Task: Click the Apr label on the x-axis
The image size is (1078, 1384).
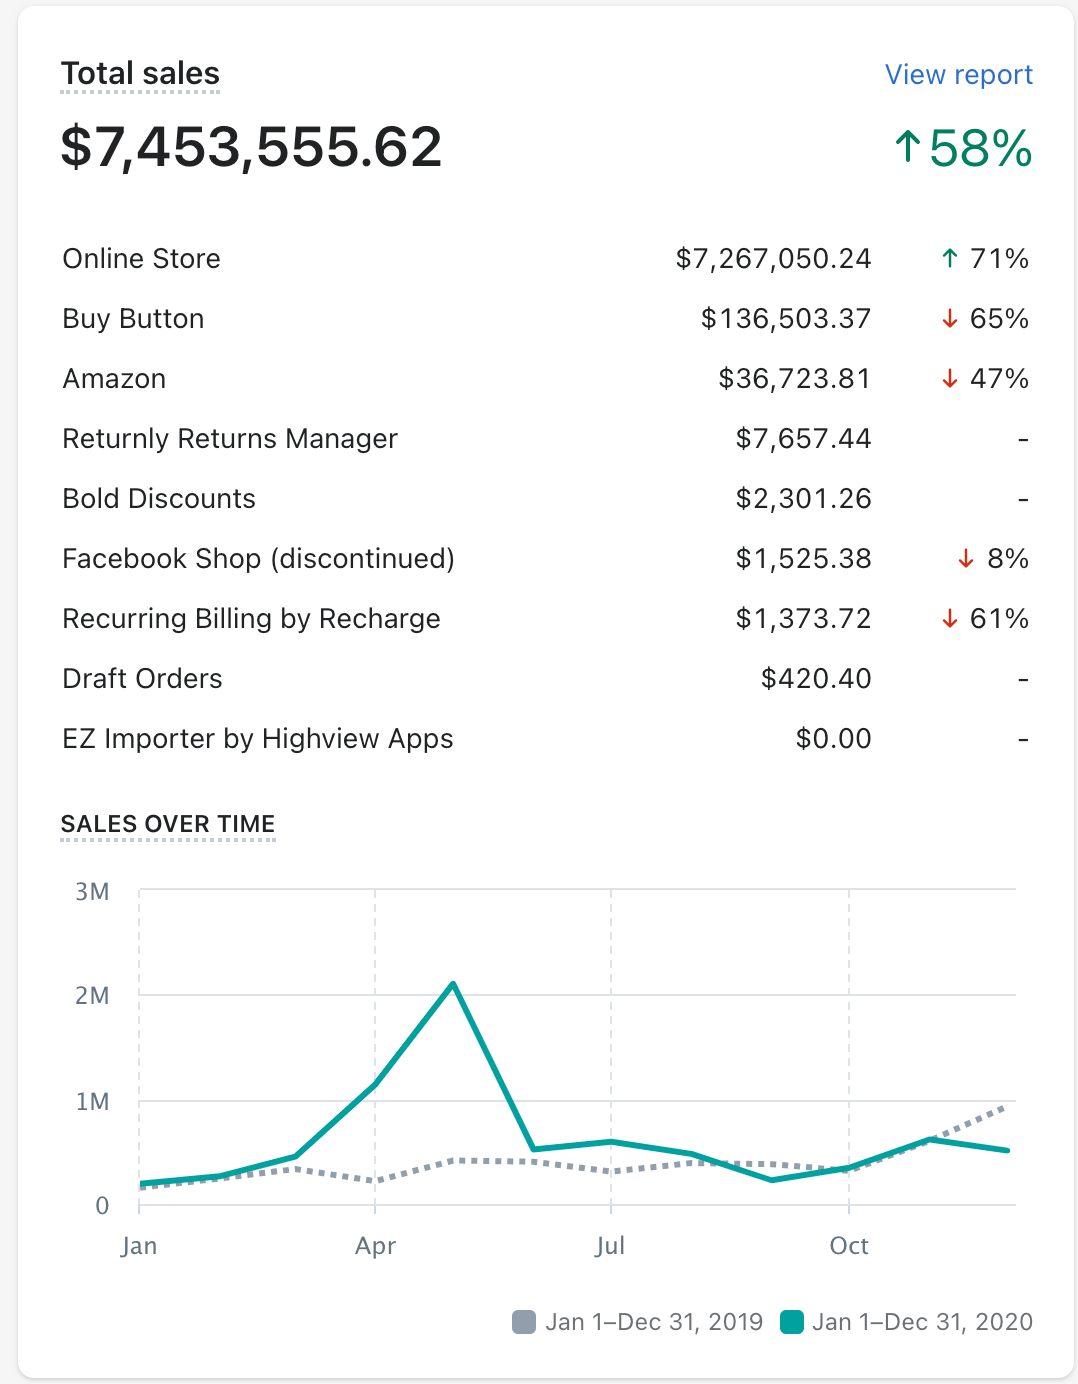Action: click(x=375, y=1246)
